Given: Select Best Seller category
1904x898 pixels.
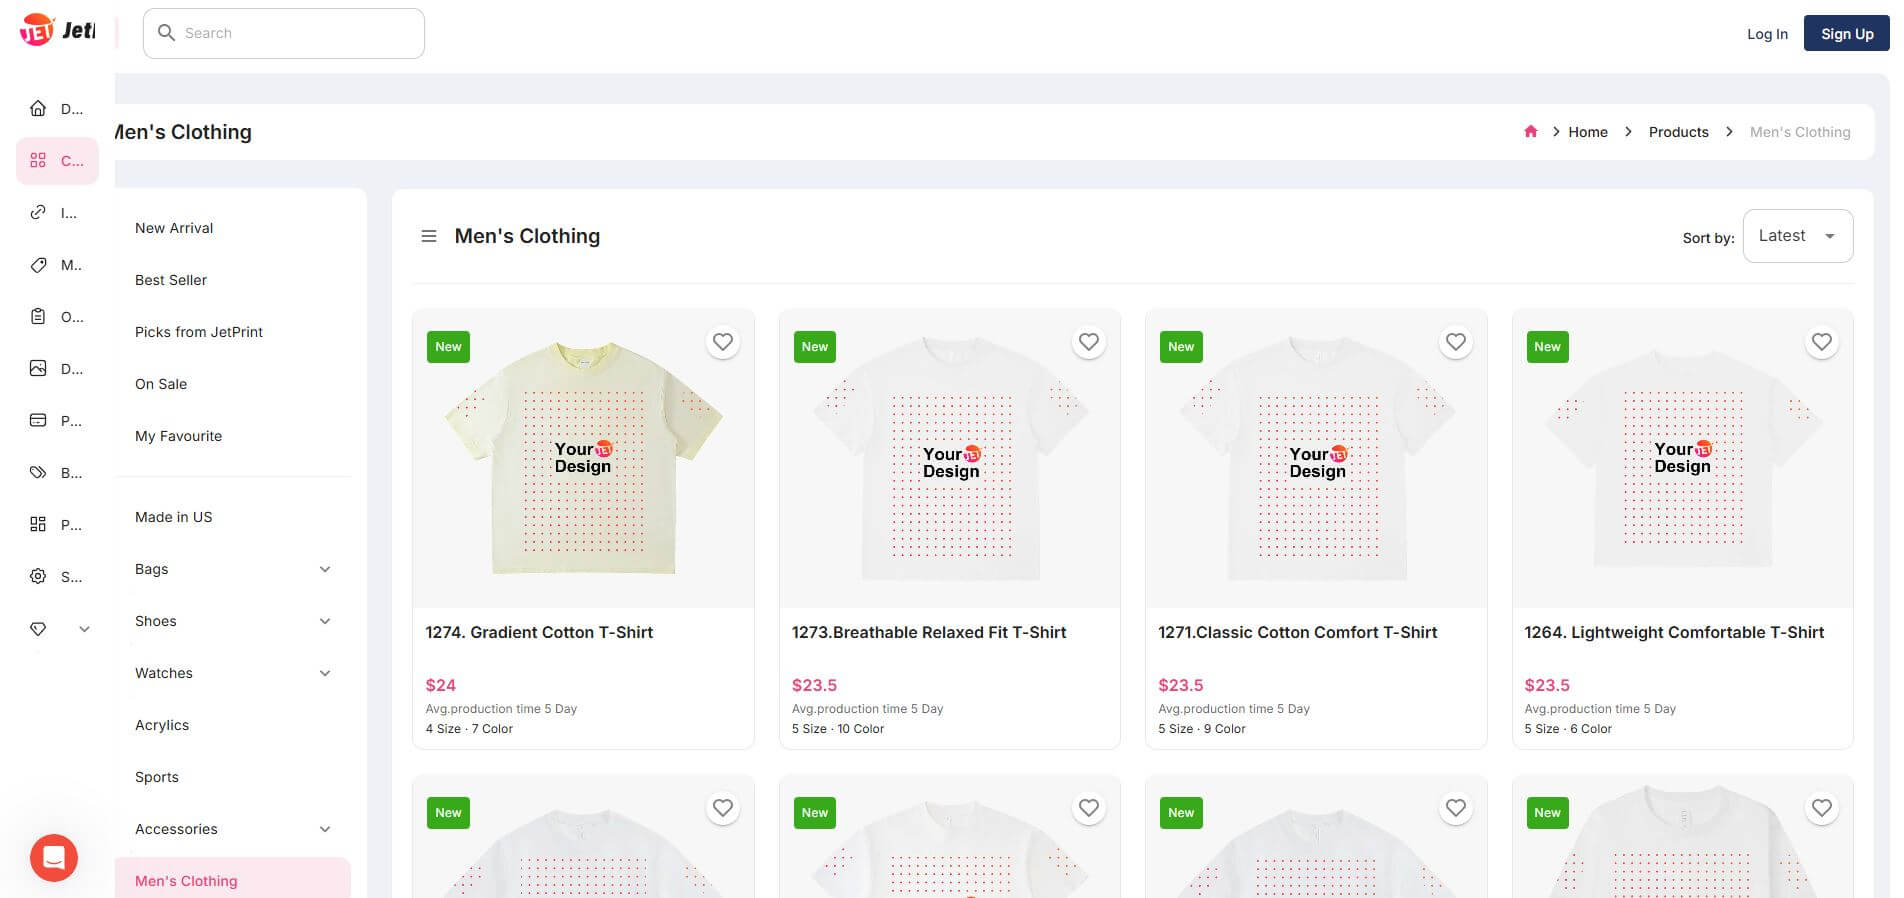Looking at the screenshot, I should tap(171, 280).
